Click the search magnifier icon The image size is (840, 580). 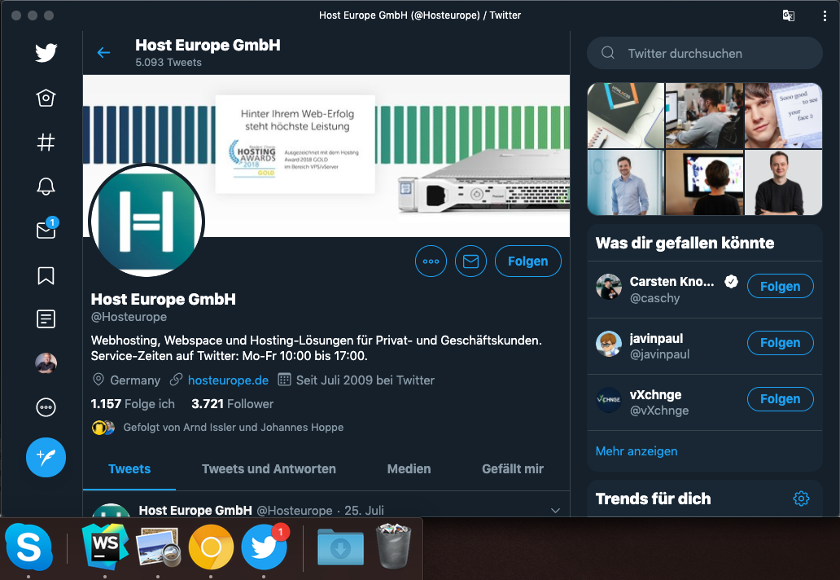point(608,52)
